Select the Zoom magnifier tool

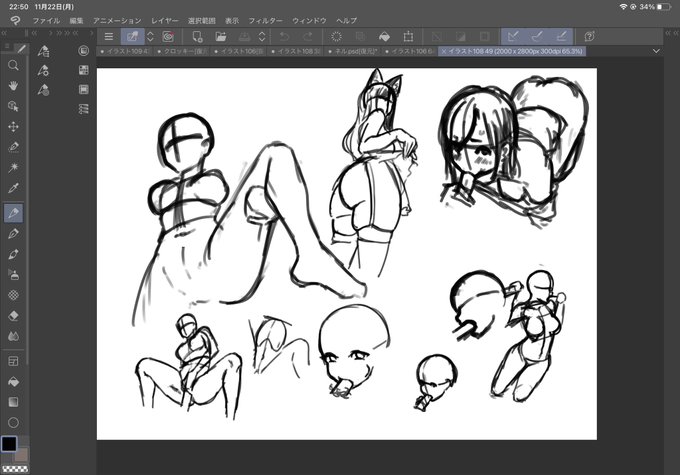tap(13, 65)
